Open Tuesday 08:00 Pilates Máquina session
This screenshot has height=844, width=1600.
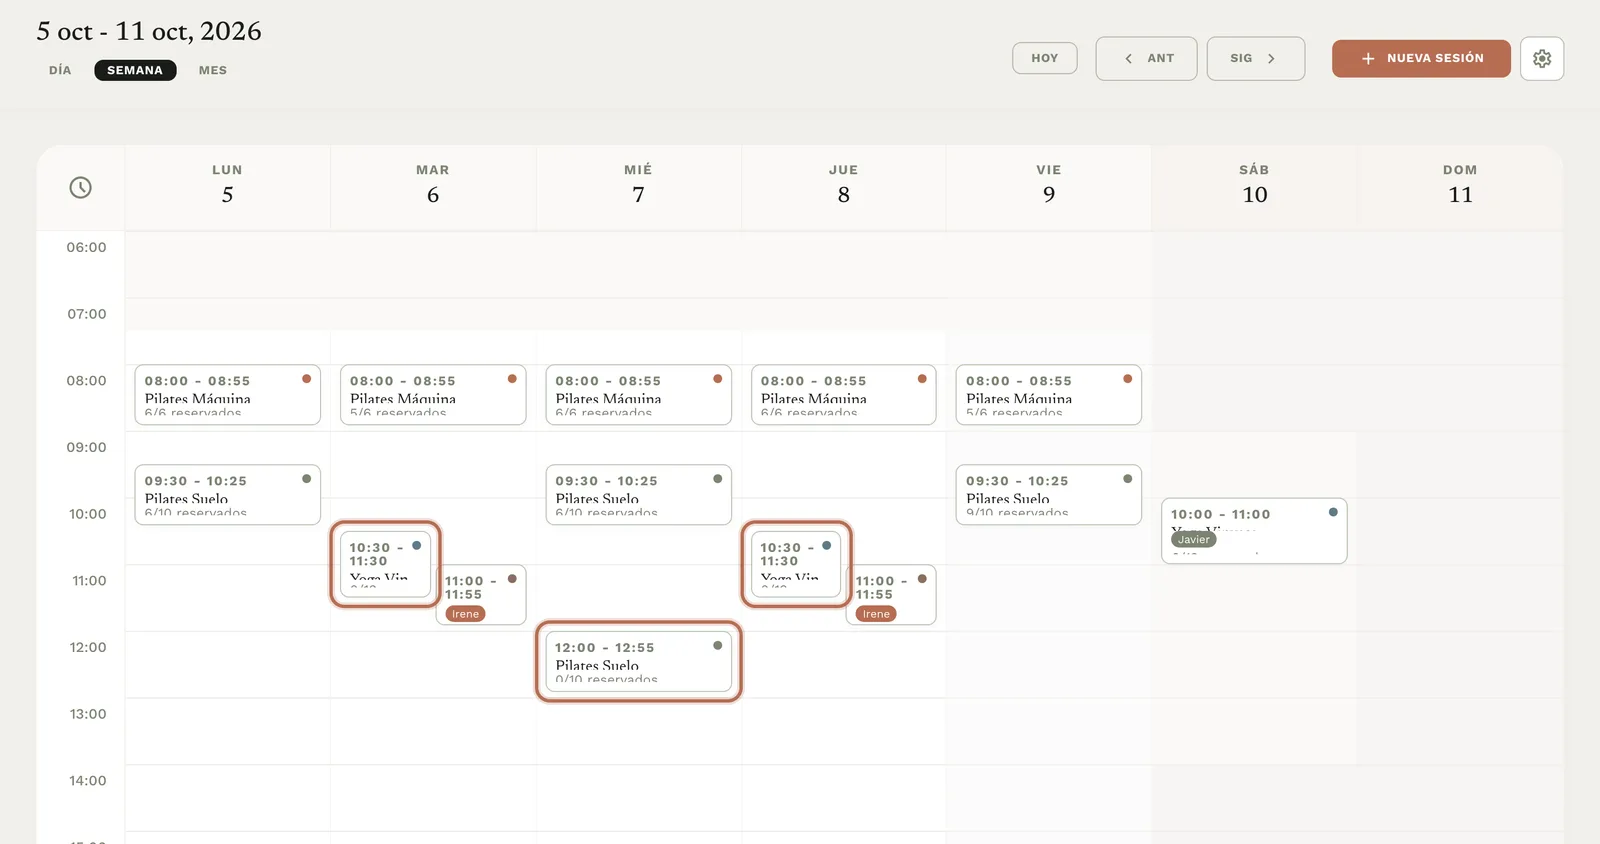(433, 395)
